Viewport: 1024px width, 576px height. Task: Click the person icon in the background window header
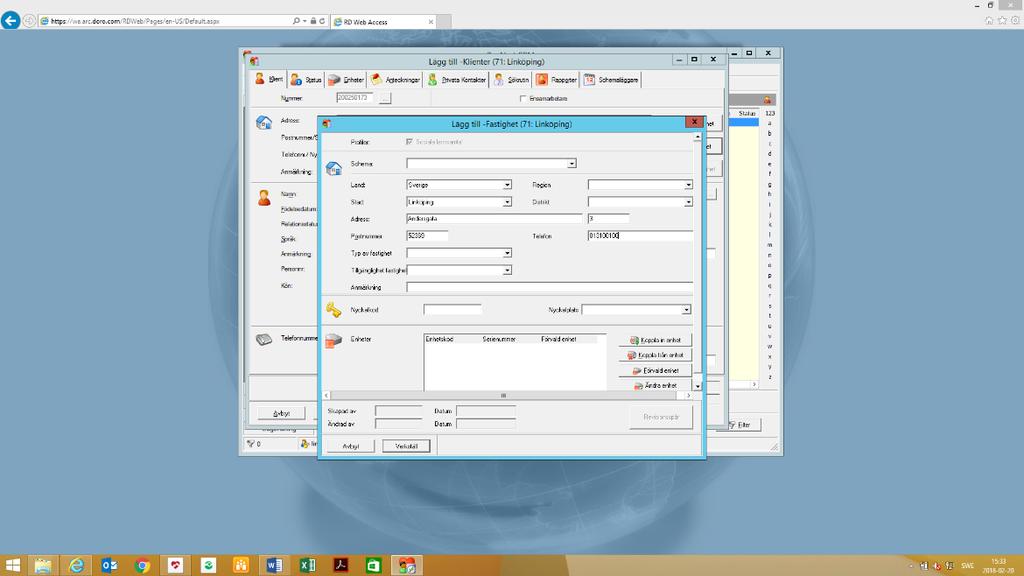(x=768, y=100)
